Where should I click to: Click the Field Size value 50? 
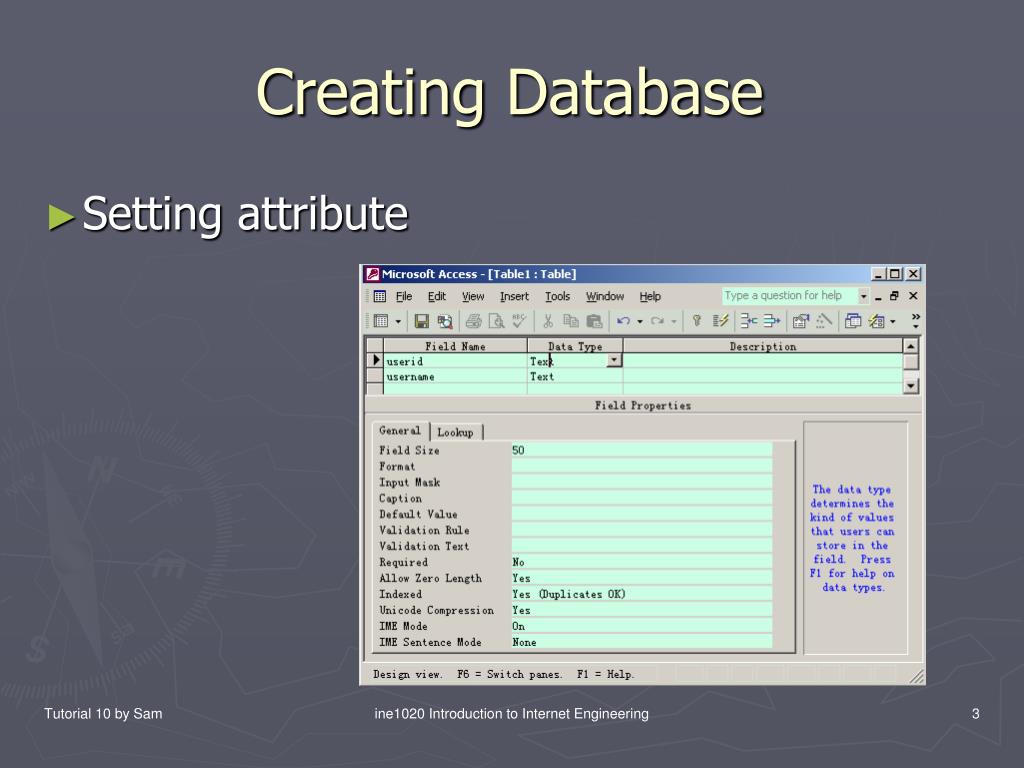point(642,450)
